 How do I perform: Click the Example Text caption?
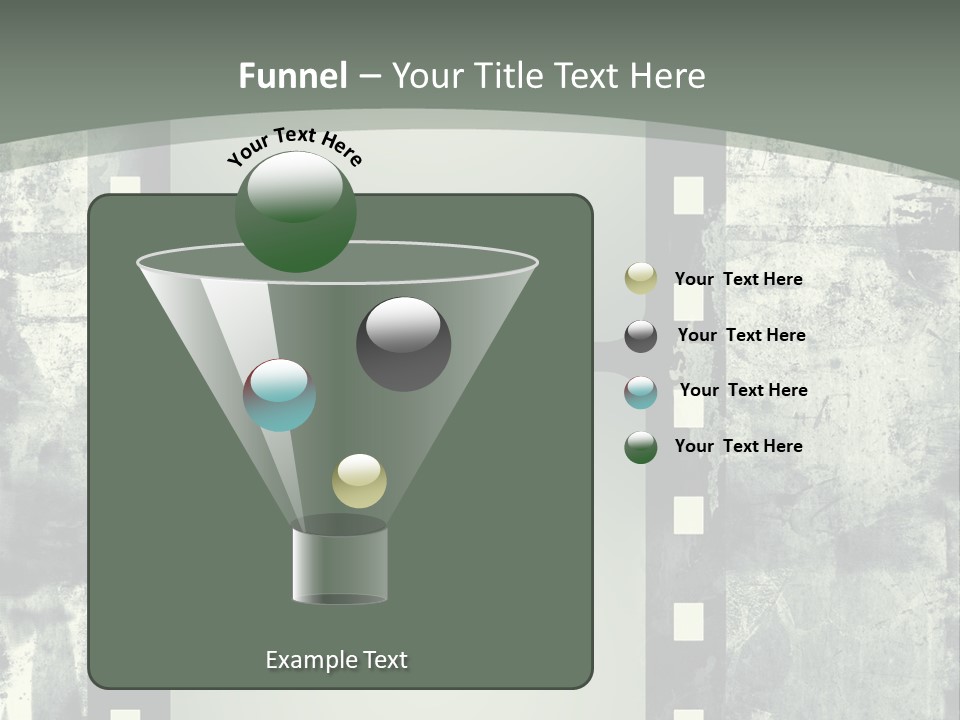336,660
